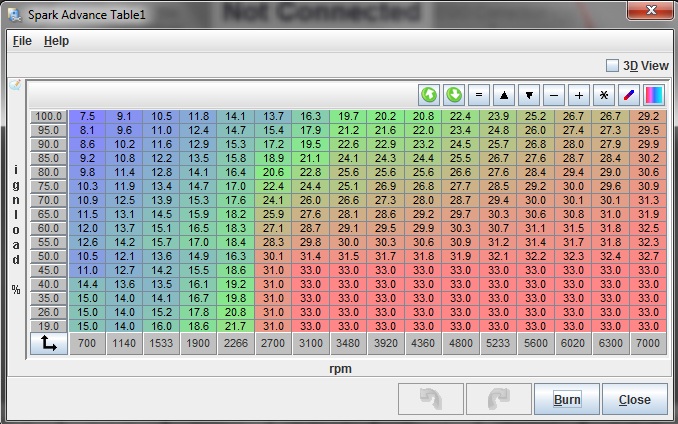
Task: Open the cell color gradient settings
Action: click(654, 95)
